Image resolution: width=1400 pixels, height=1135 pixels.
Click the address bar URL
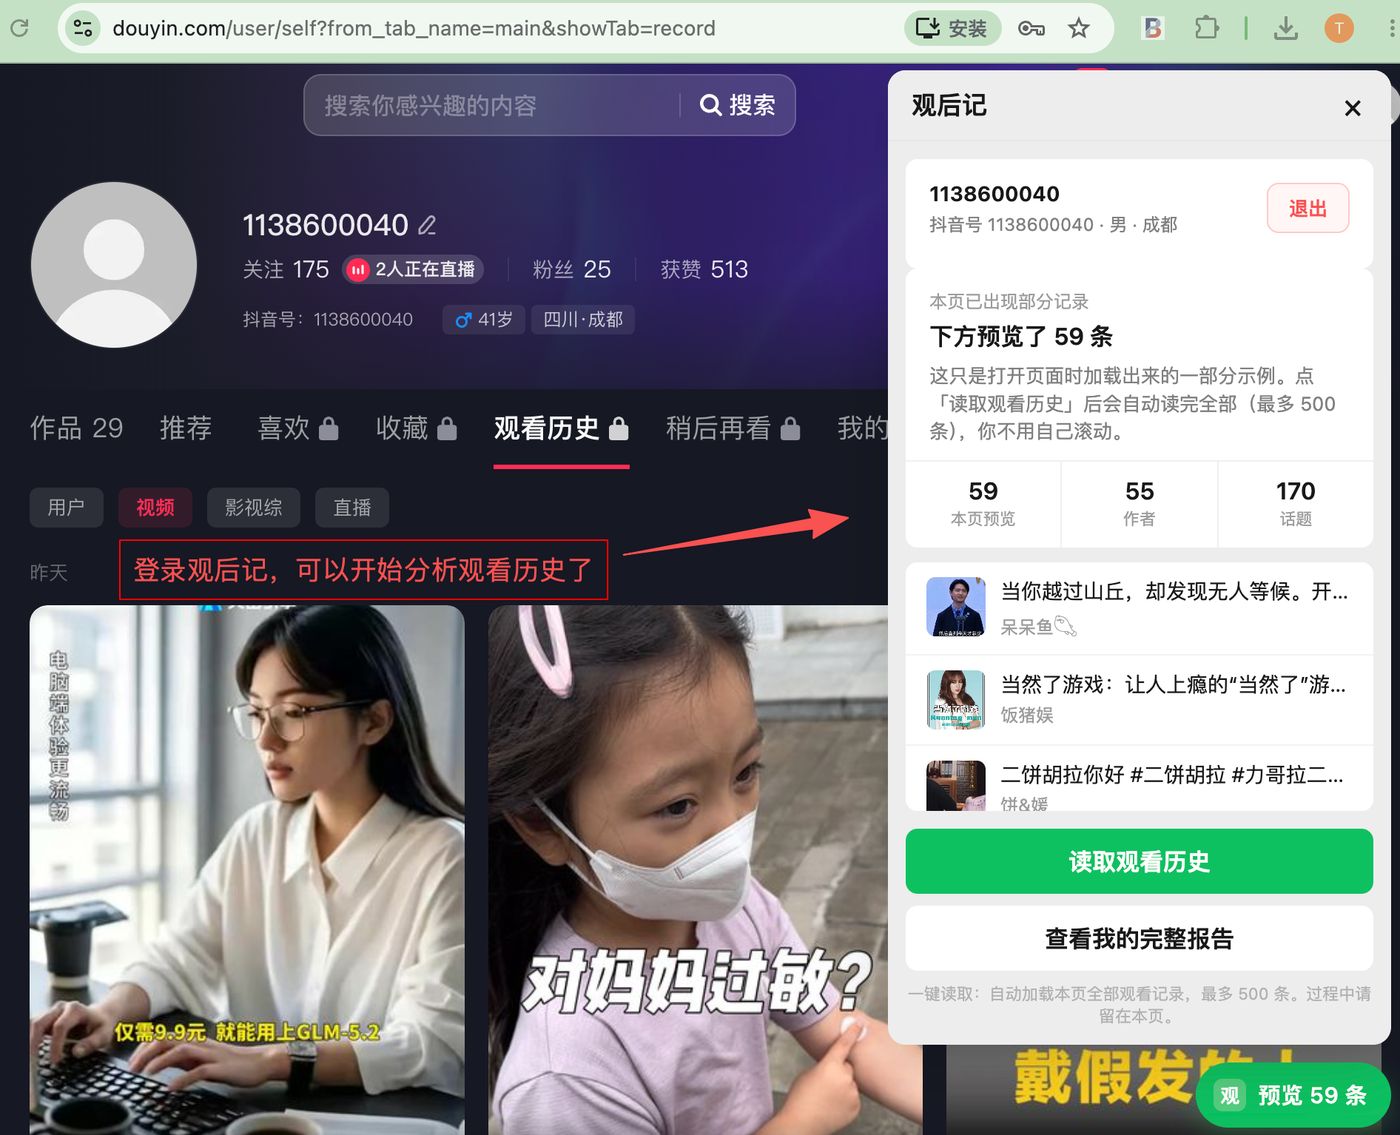click(414, 28)
